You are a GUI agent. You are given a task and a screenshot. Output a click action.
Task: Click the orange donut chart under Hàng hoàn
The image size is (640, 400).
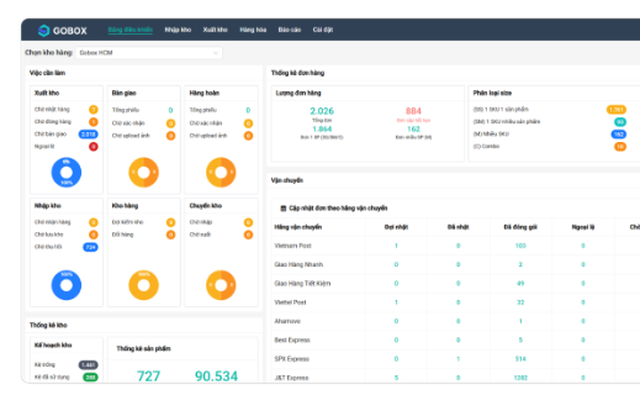pyautogui.click(x=220, y=173)
